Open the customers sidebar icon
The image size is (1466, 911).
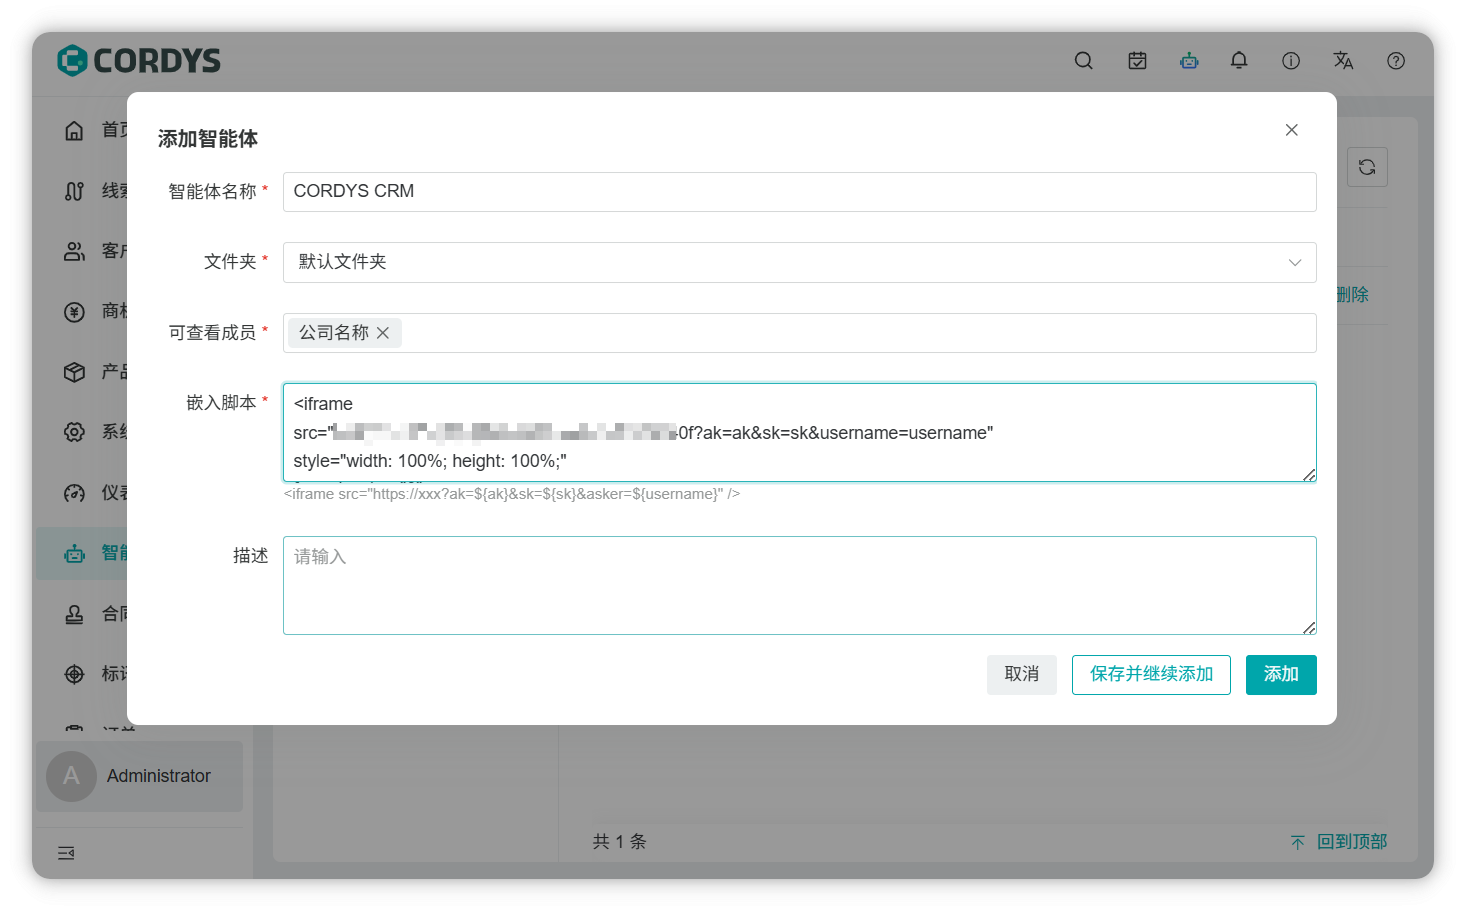coord(74,251)
